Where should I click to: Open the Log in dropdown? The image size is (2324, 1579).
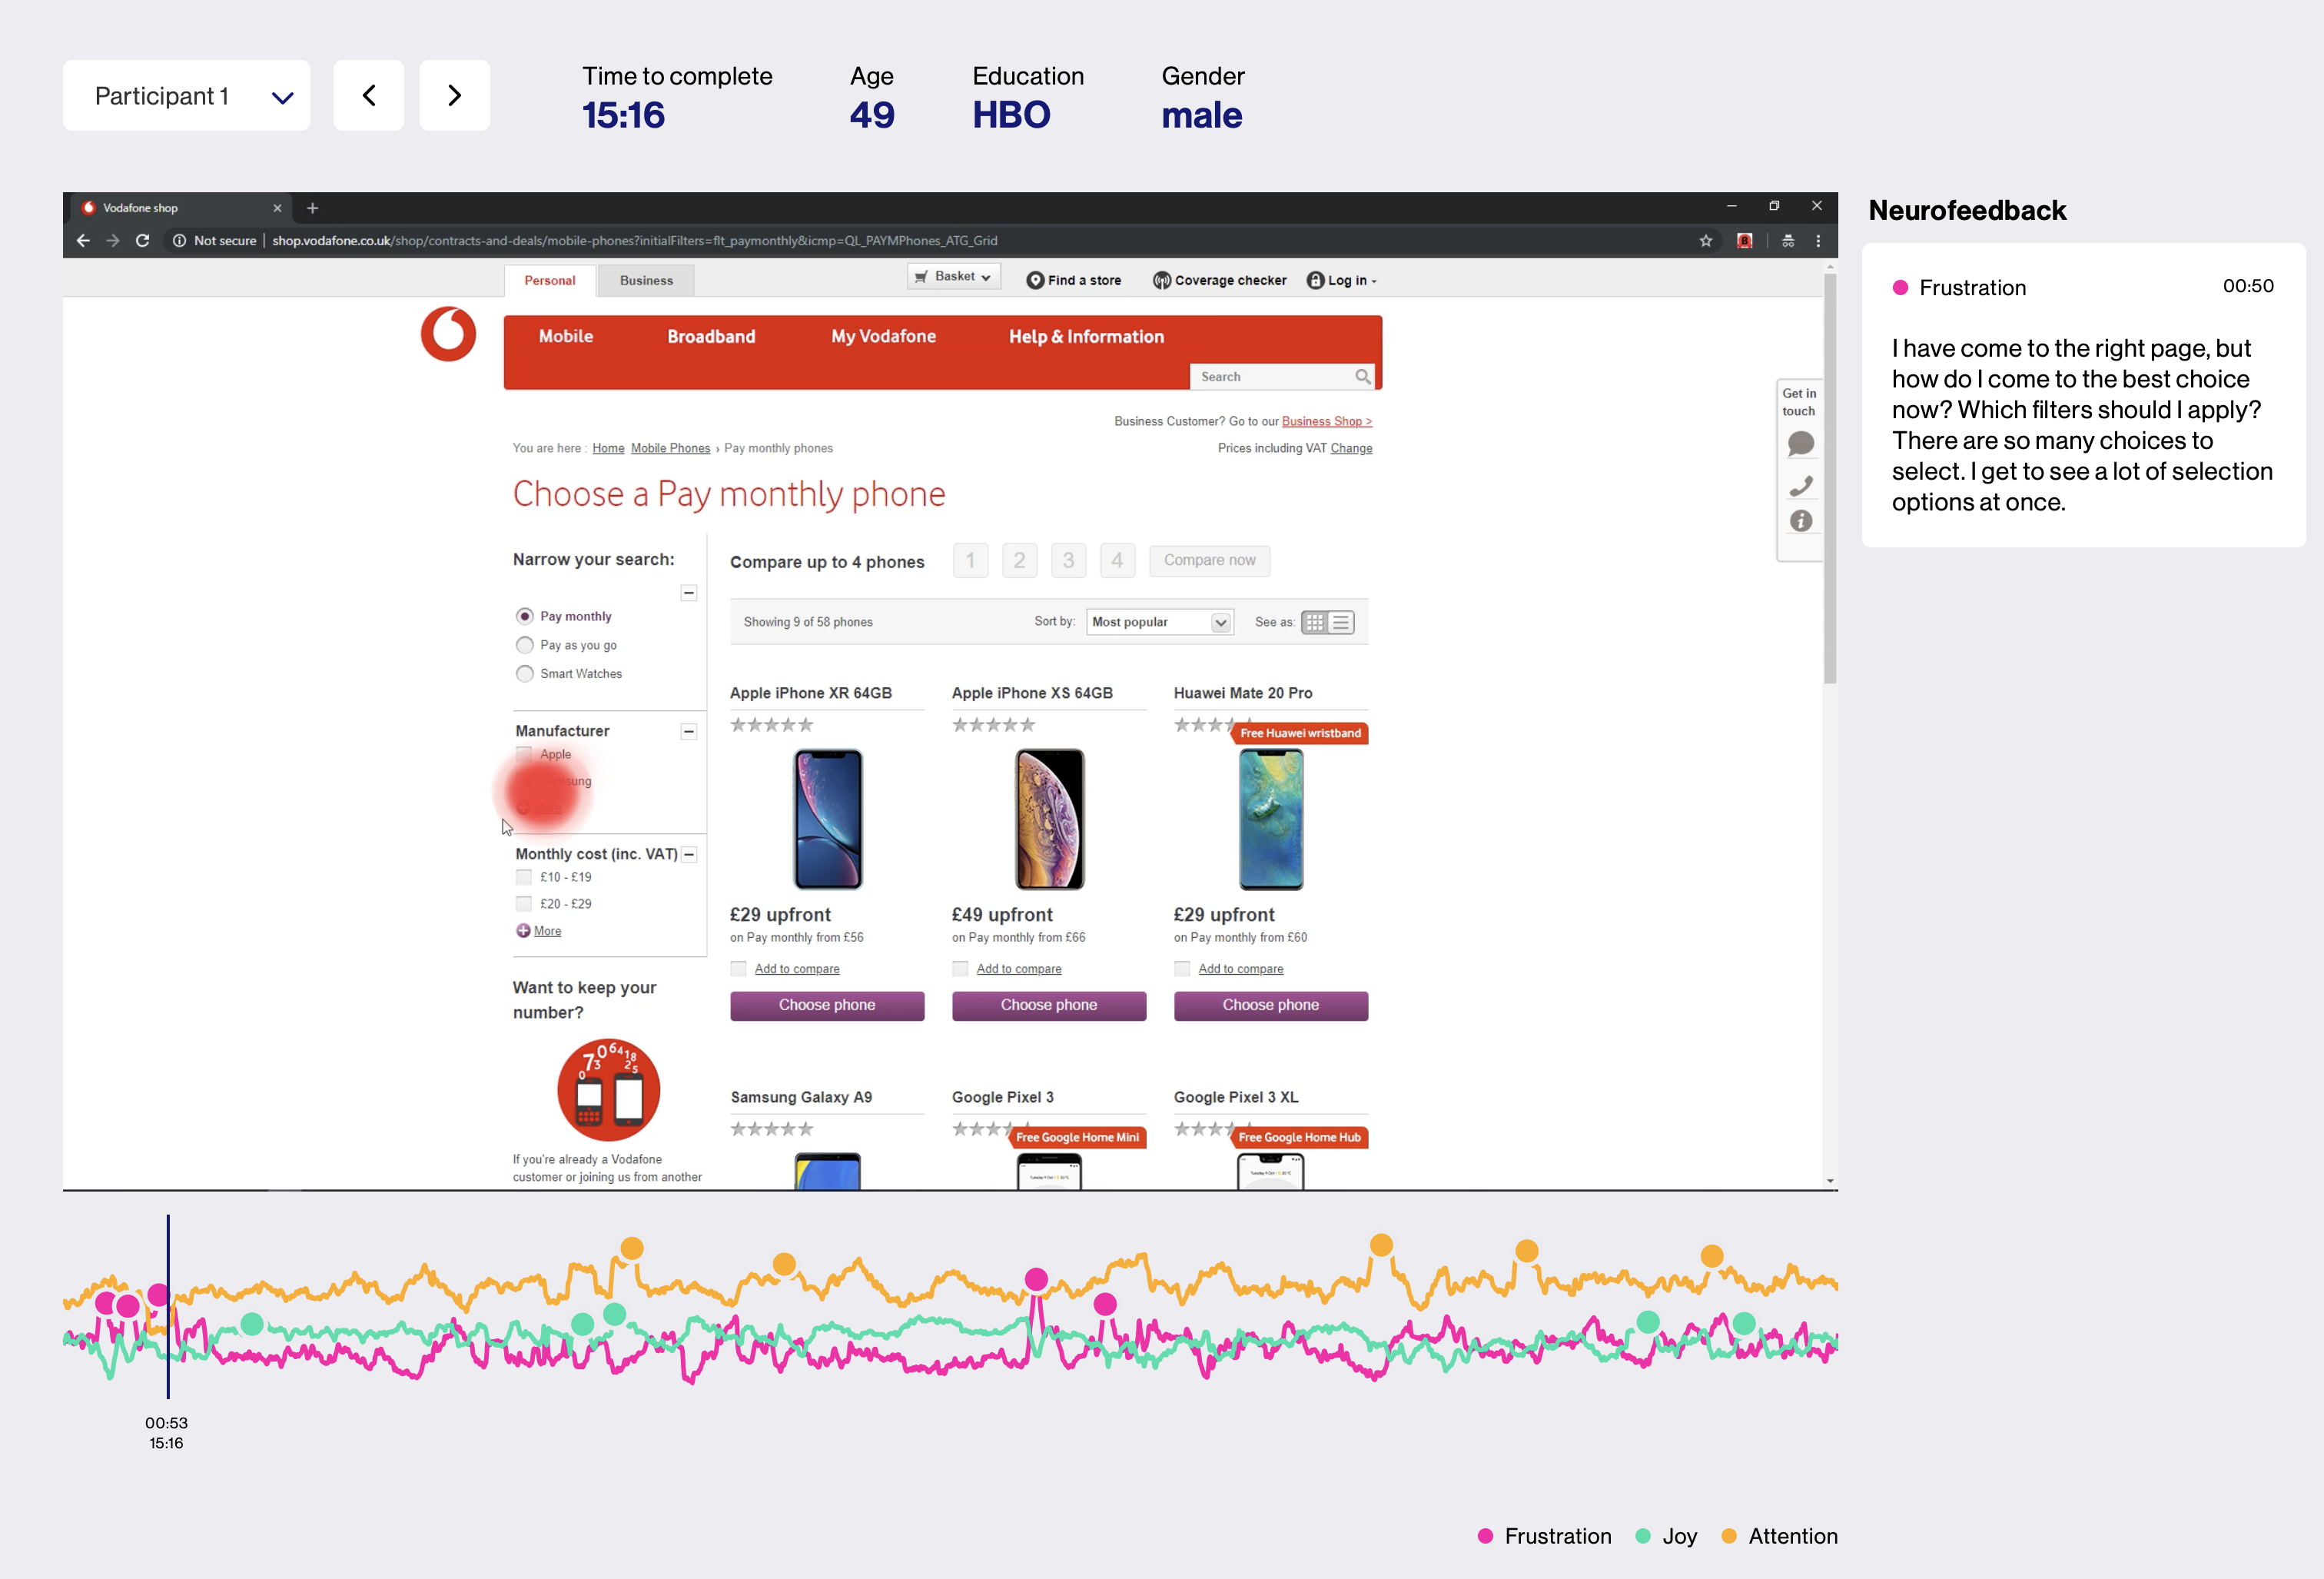[1342, 281]
